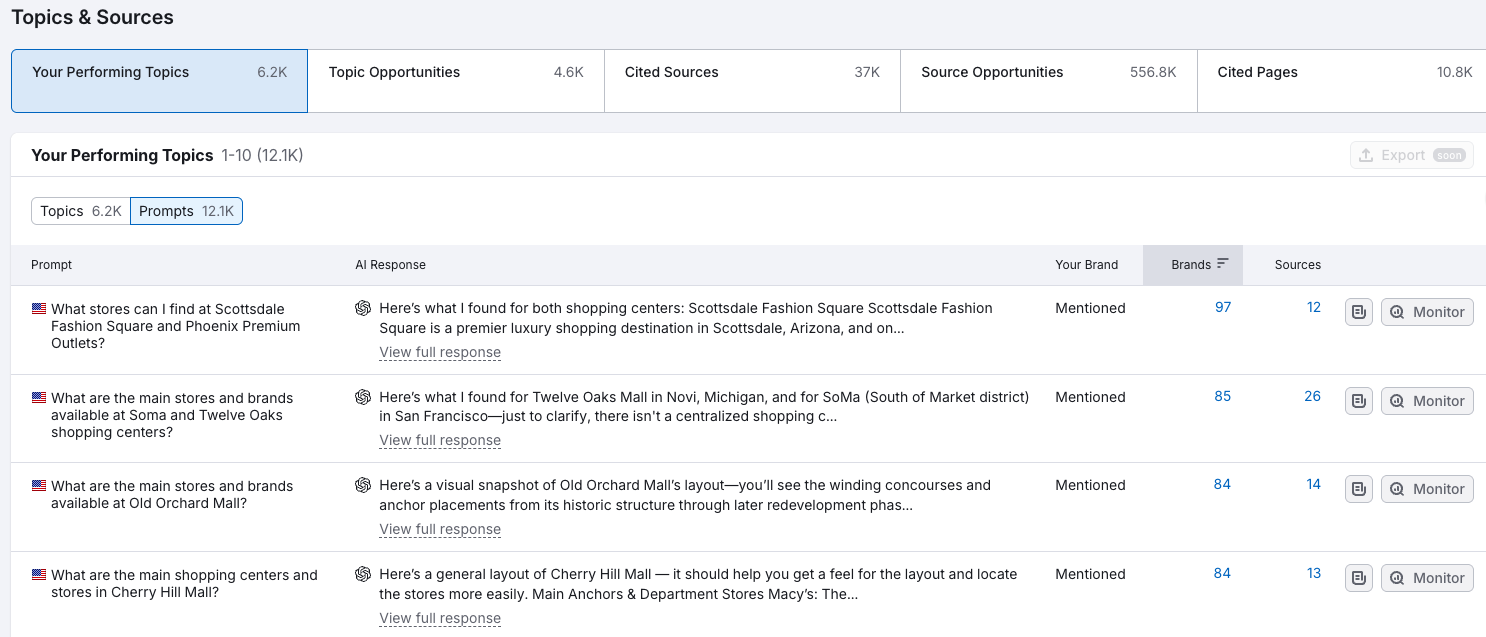This screenshot has width=1486, height=637.
Task: View full response for Cherry Hill Mall
Action: pos(440,618)
